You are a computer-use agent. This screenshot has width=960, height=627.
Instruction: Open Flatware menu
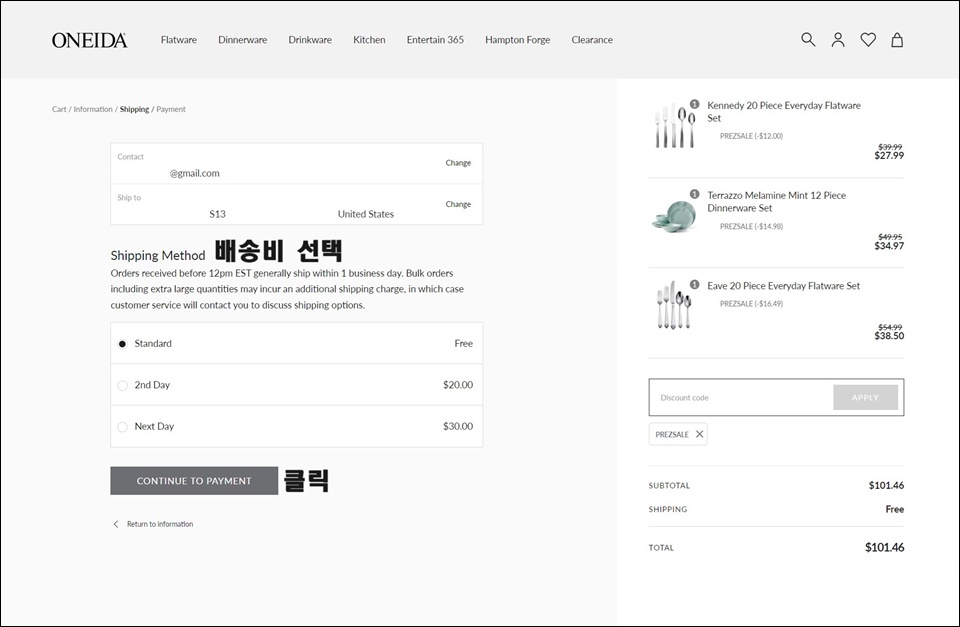click(x=179, y=40)
